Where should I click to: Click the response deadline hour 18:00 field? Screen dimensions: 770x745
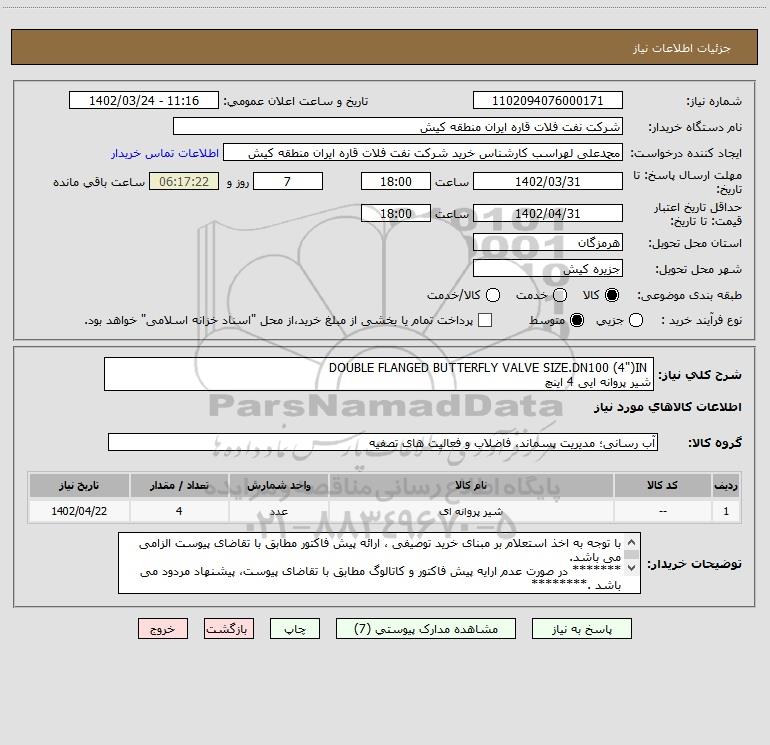click(396, 181)
